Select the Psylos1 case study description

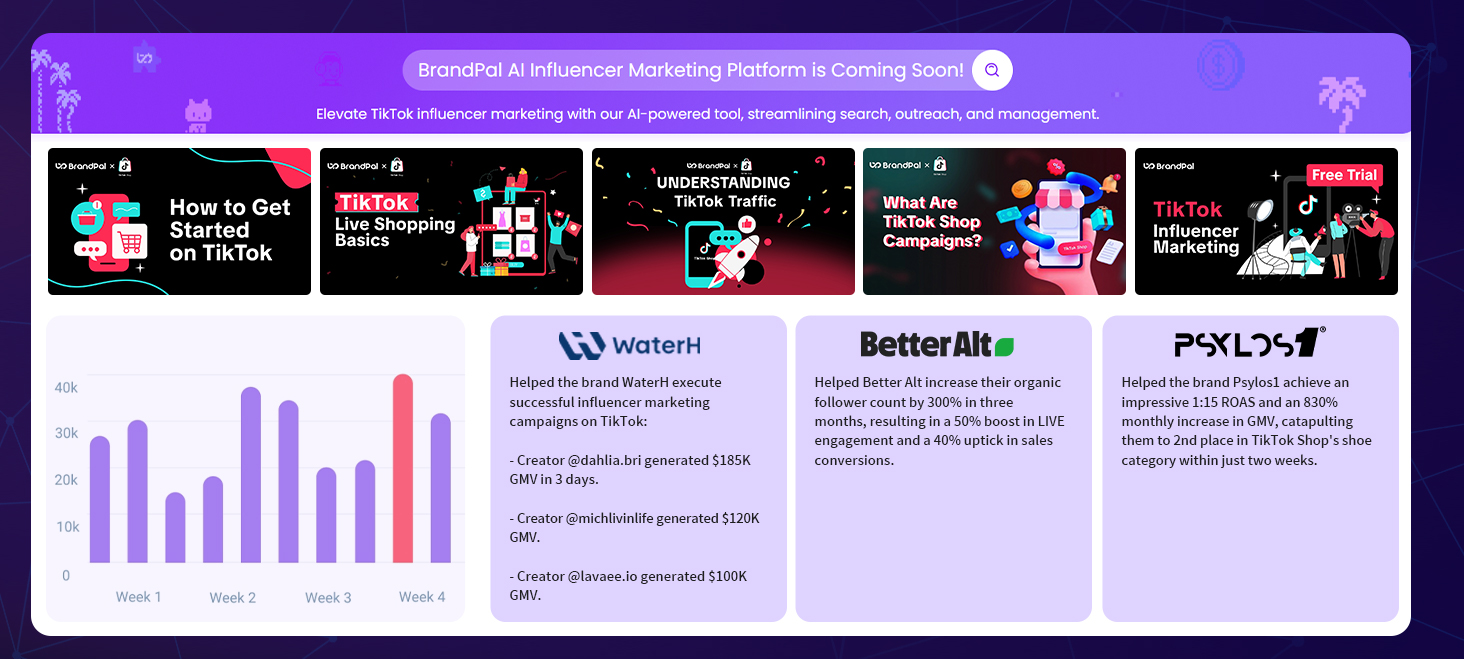tap(1248, 421)
